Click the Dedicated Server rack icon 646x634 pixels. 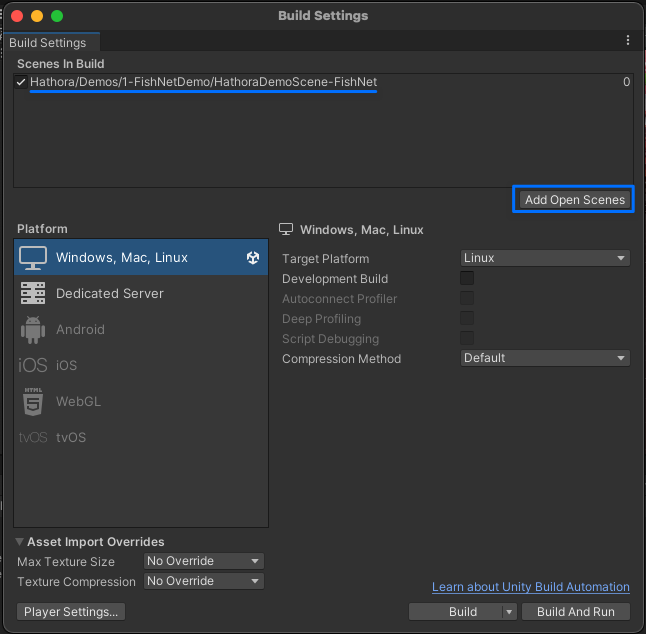(x=33, y=293)
